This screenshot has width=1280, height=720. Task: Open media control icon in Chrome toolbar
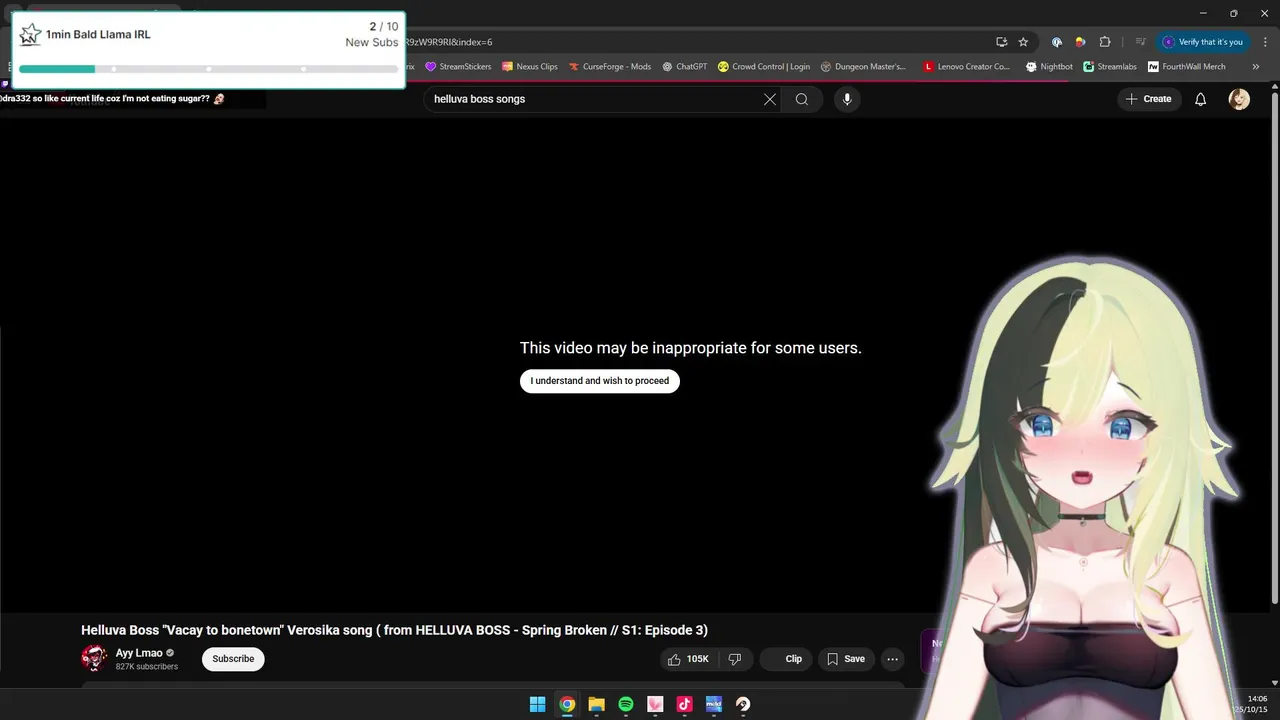[x=1140, y=42]
